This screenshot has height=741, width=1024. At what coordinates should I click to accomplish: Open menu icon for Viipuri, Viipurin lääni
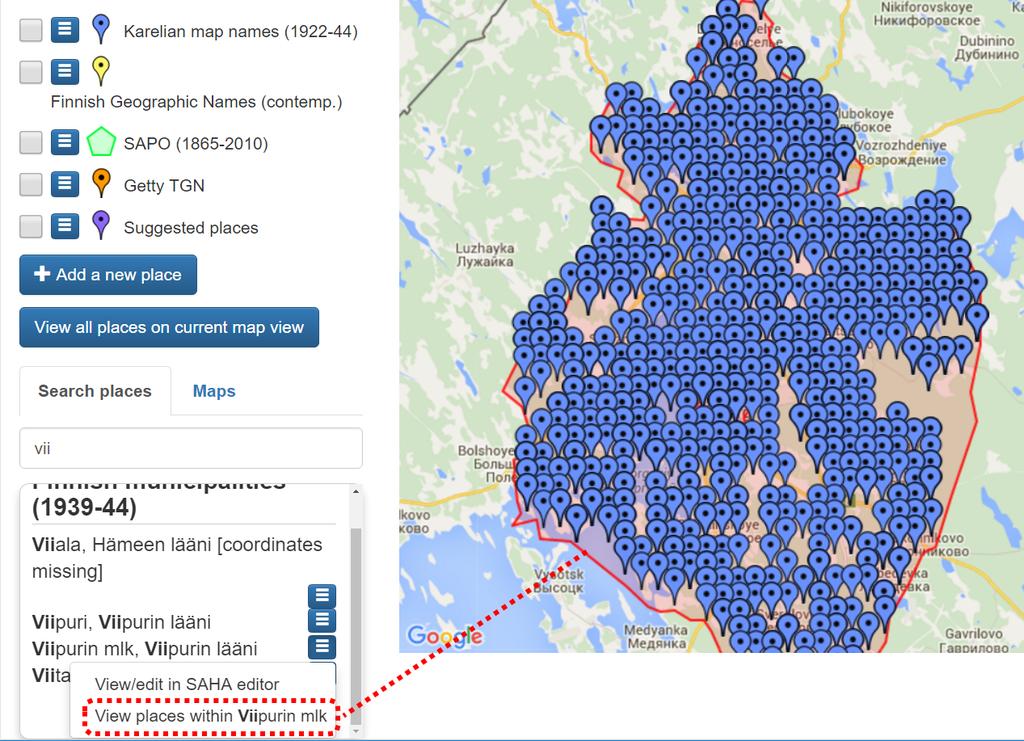pyautogui.click(x=322, y=620)
